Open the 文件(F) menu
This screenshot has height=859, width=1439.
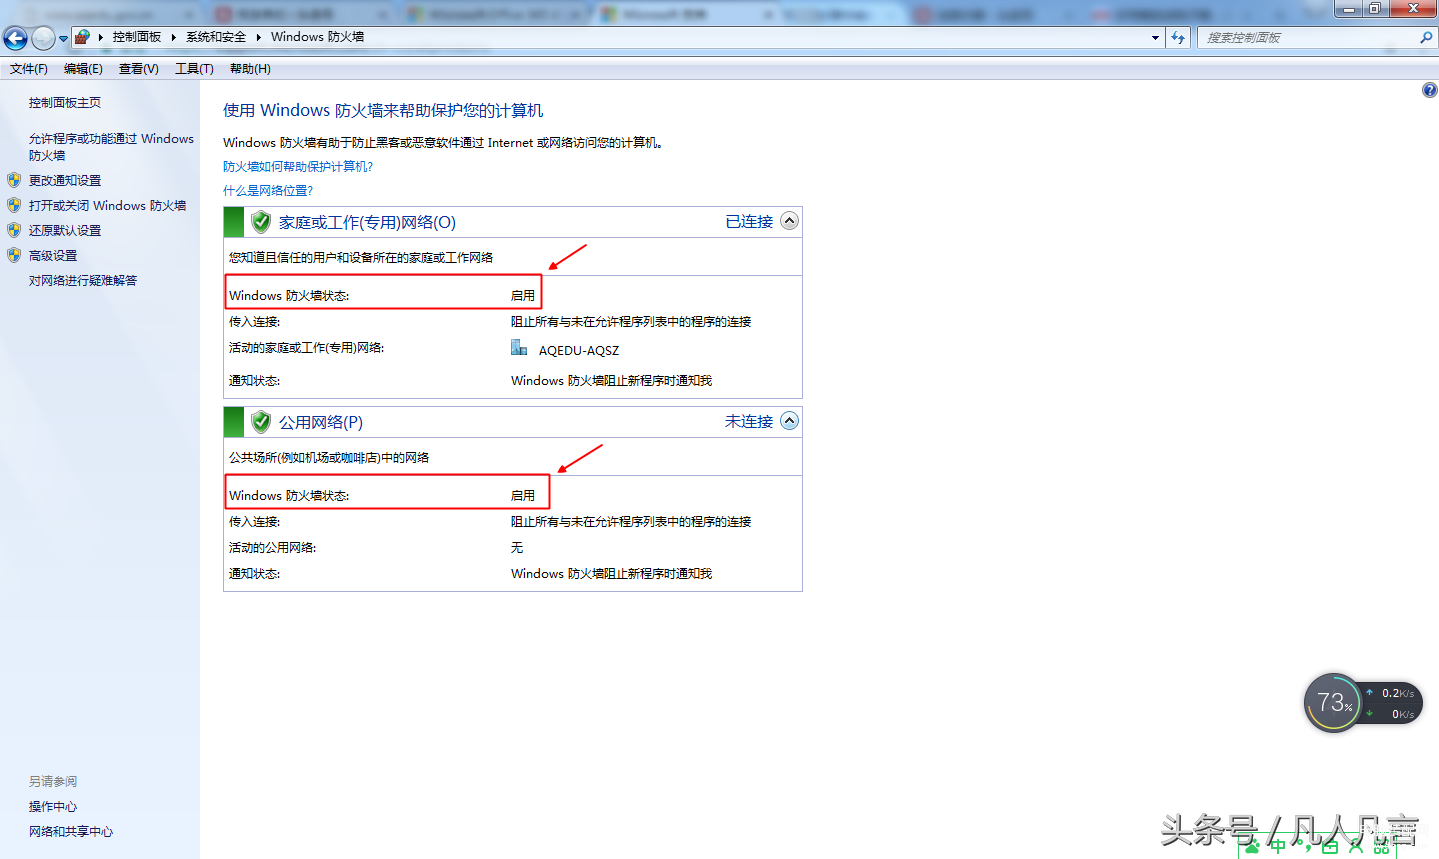pyautogui.click(x=29, y=69)
